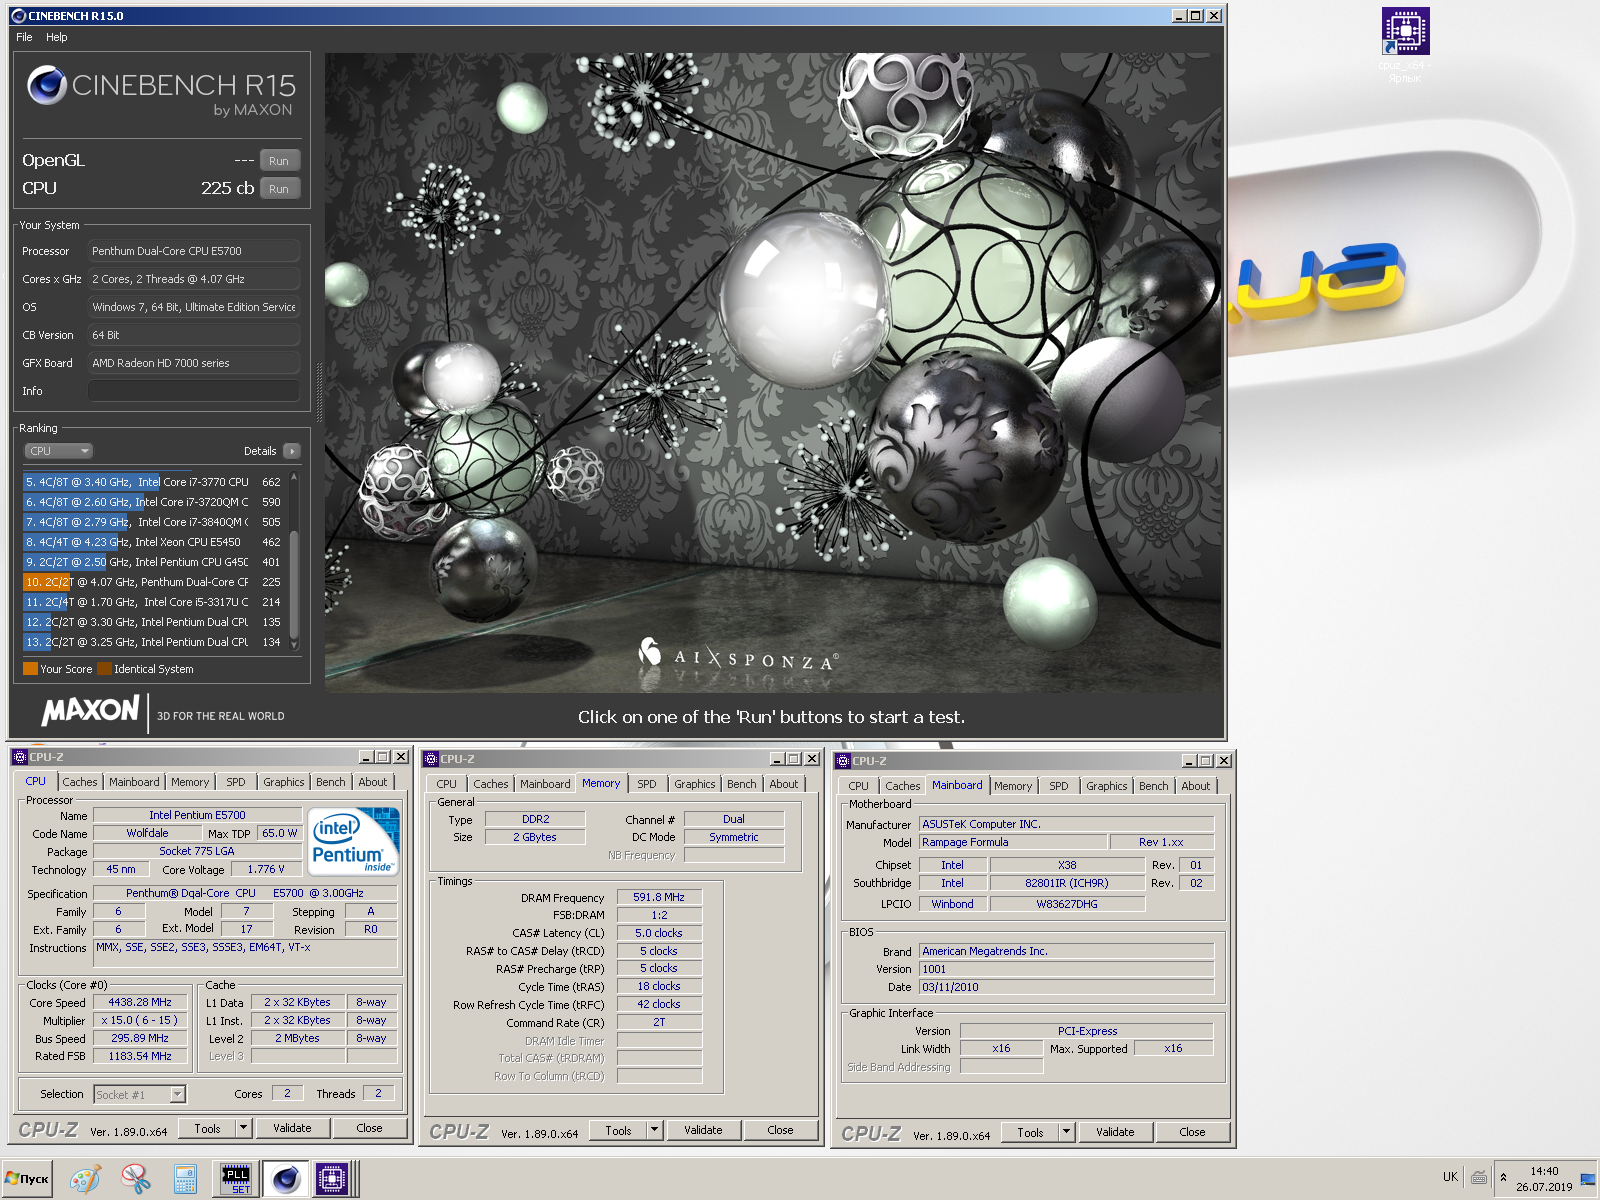This screenshot has width=1600, height=1200.
Task: Open the Socket #1 selection combo box
Action: [x=140, y=1094]
